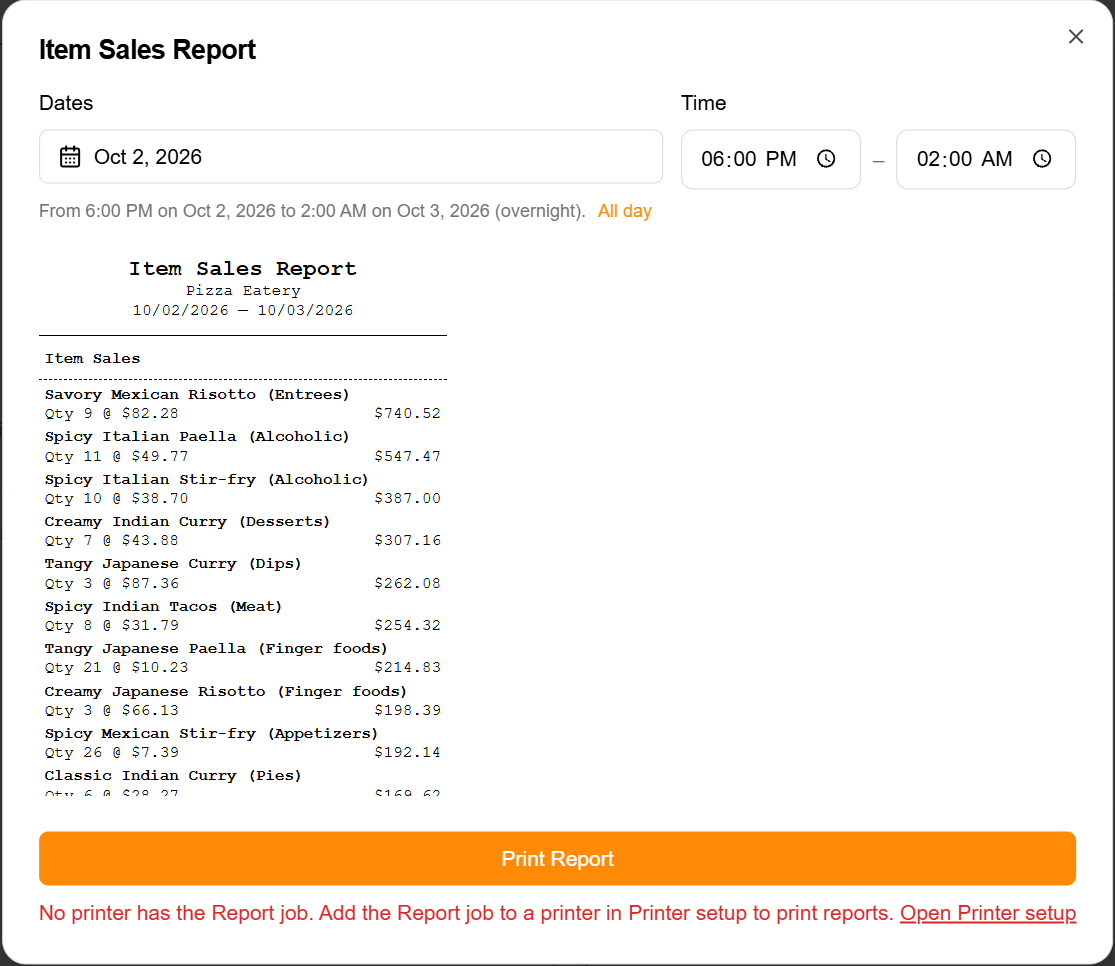1115x966 pixels.
Task: Open the end time clock picker
Action: click(1042, 159)
